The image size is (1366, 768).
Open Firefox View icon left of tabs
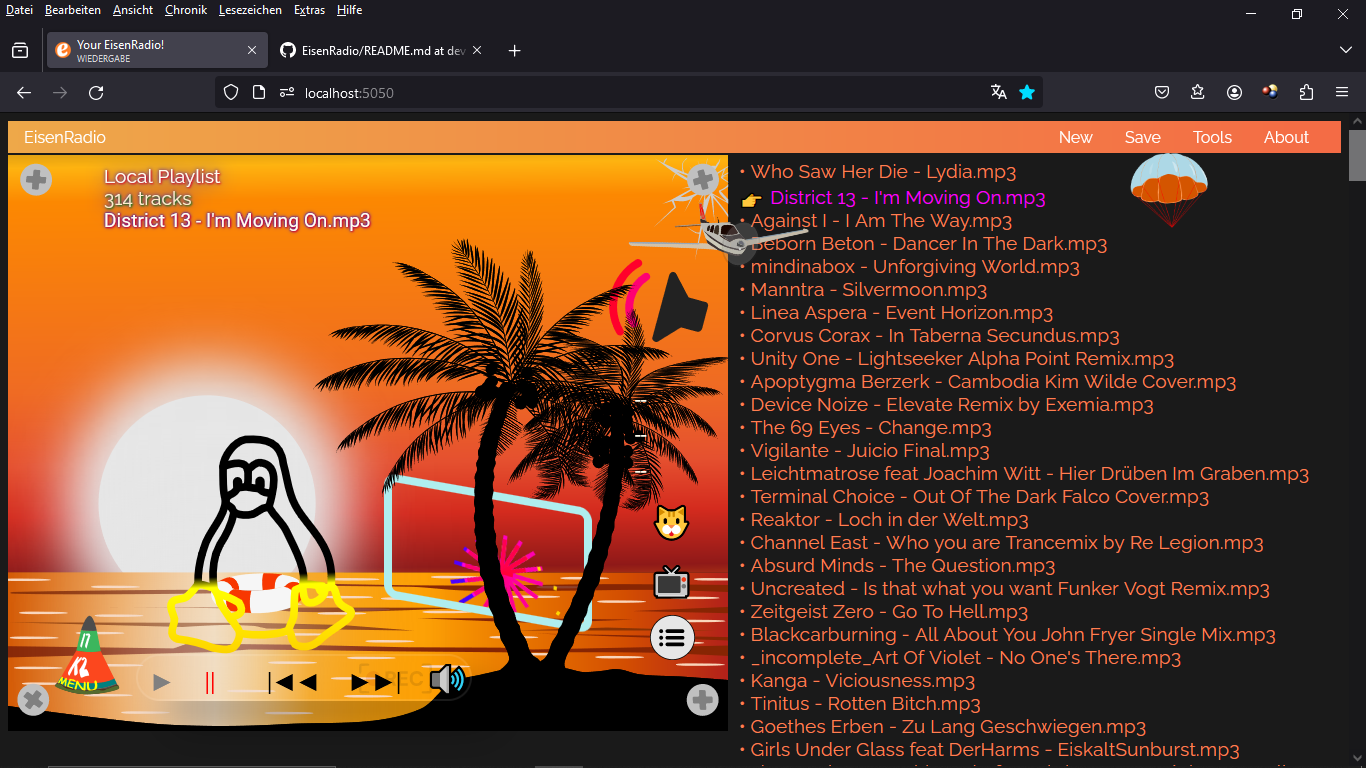[x=20, y=50]
